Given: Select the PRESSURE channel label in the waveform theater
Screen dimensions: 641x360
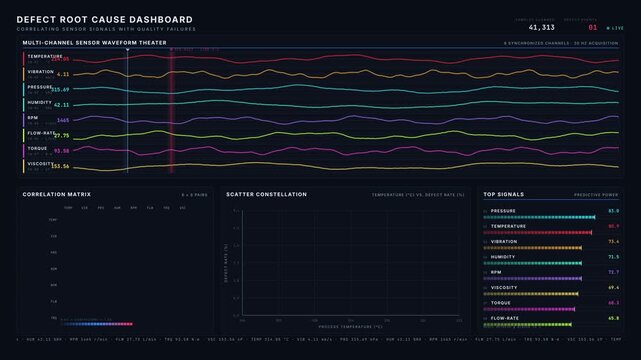Looking at the screenshot, I should tap(40, 87).
